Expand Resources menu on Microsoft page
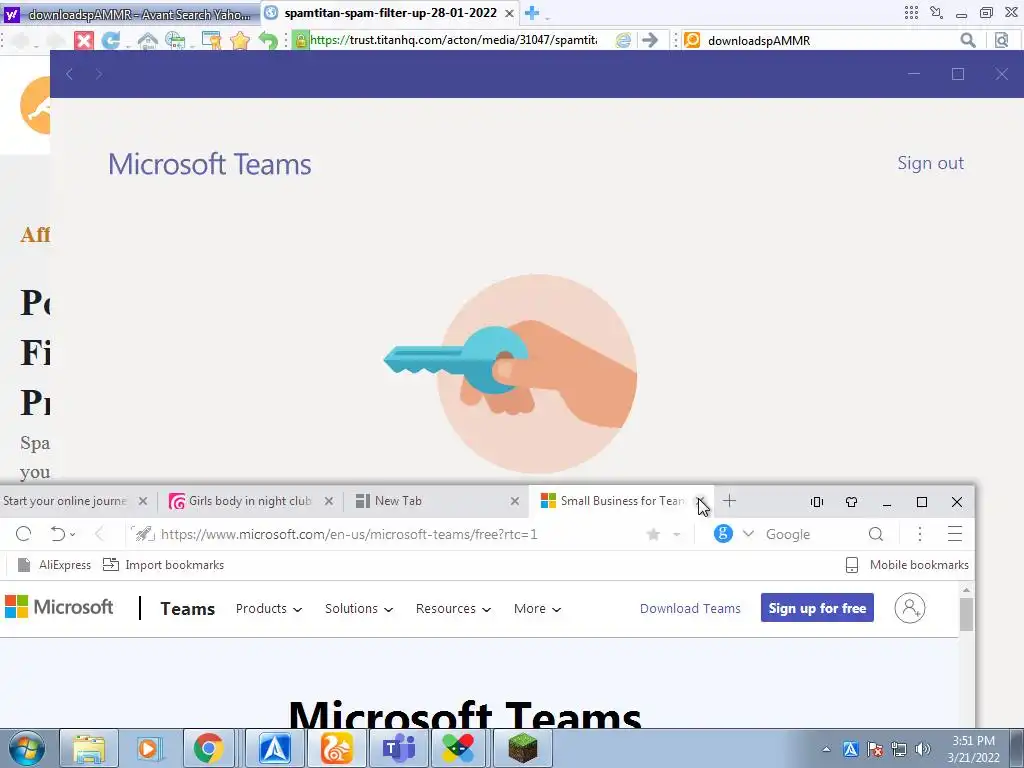Image resolution: width=1024 pixels, height=768 pixels. [x=453, y=609]
